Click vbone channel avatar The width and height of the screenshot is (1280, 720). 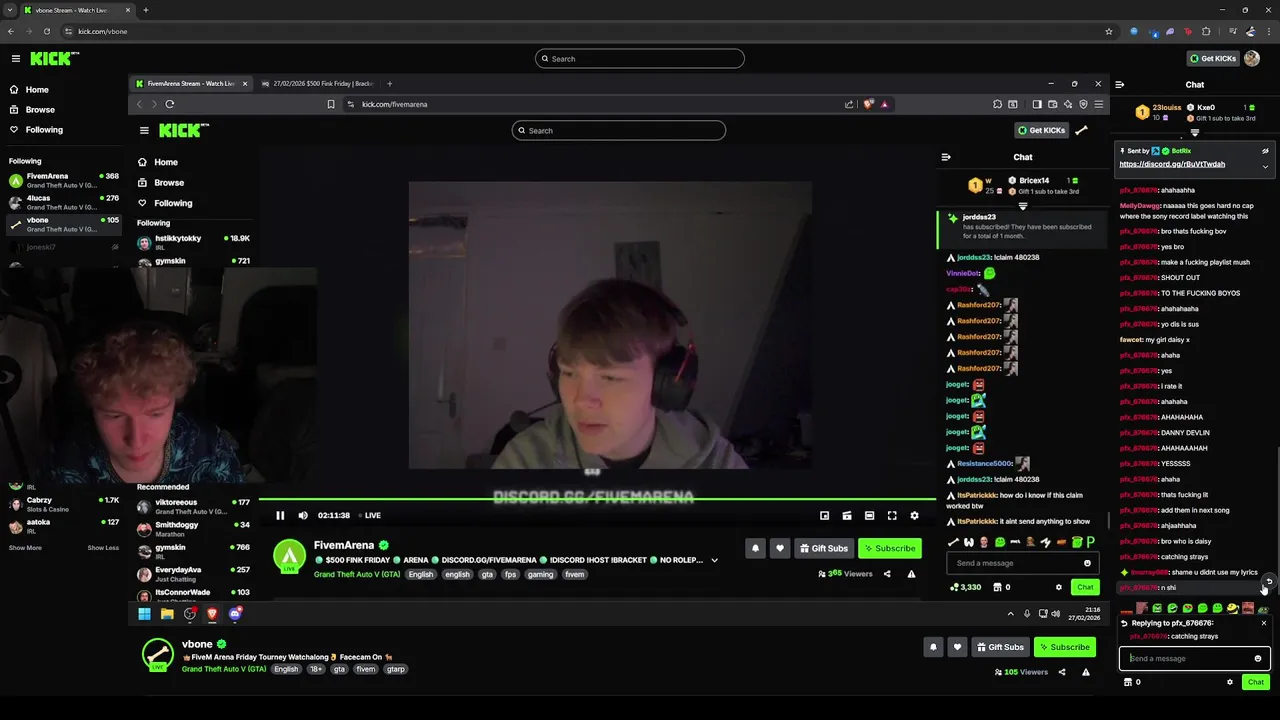coord(158,655)
